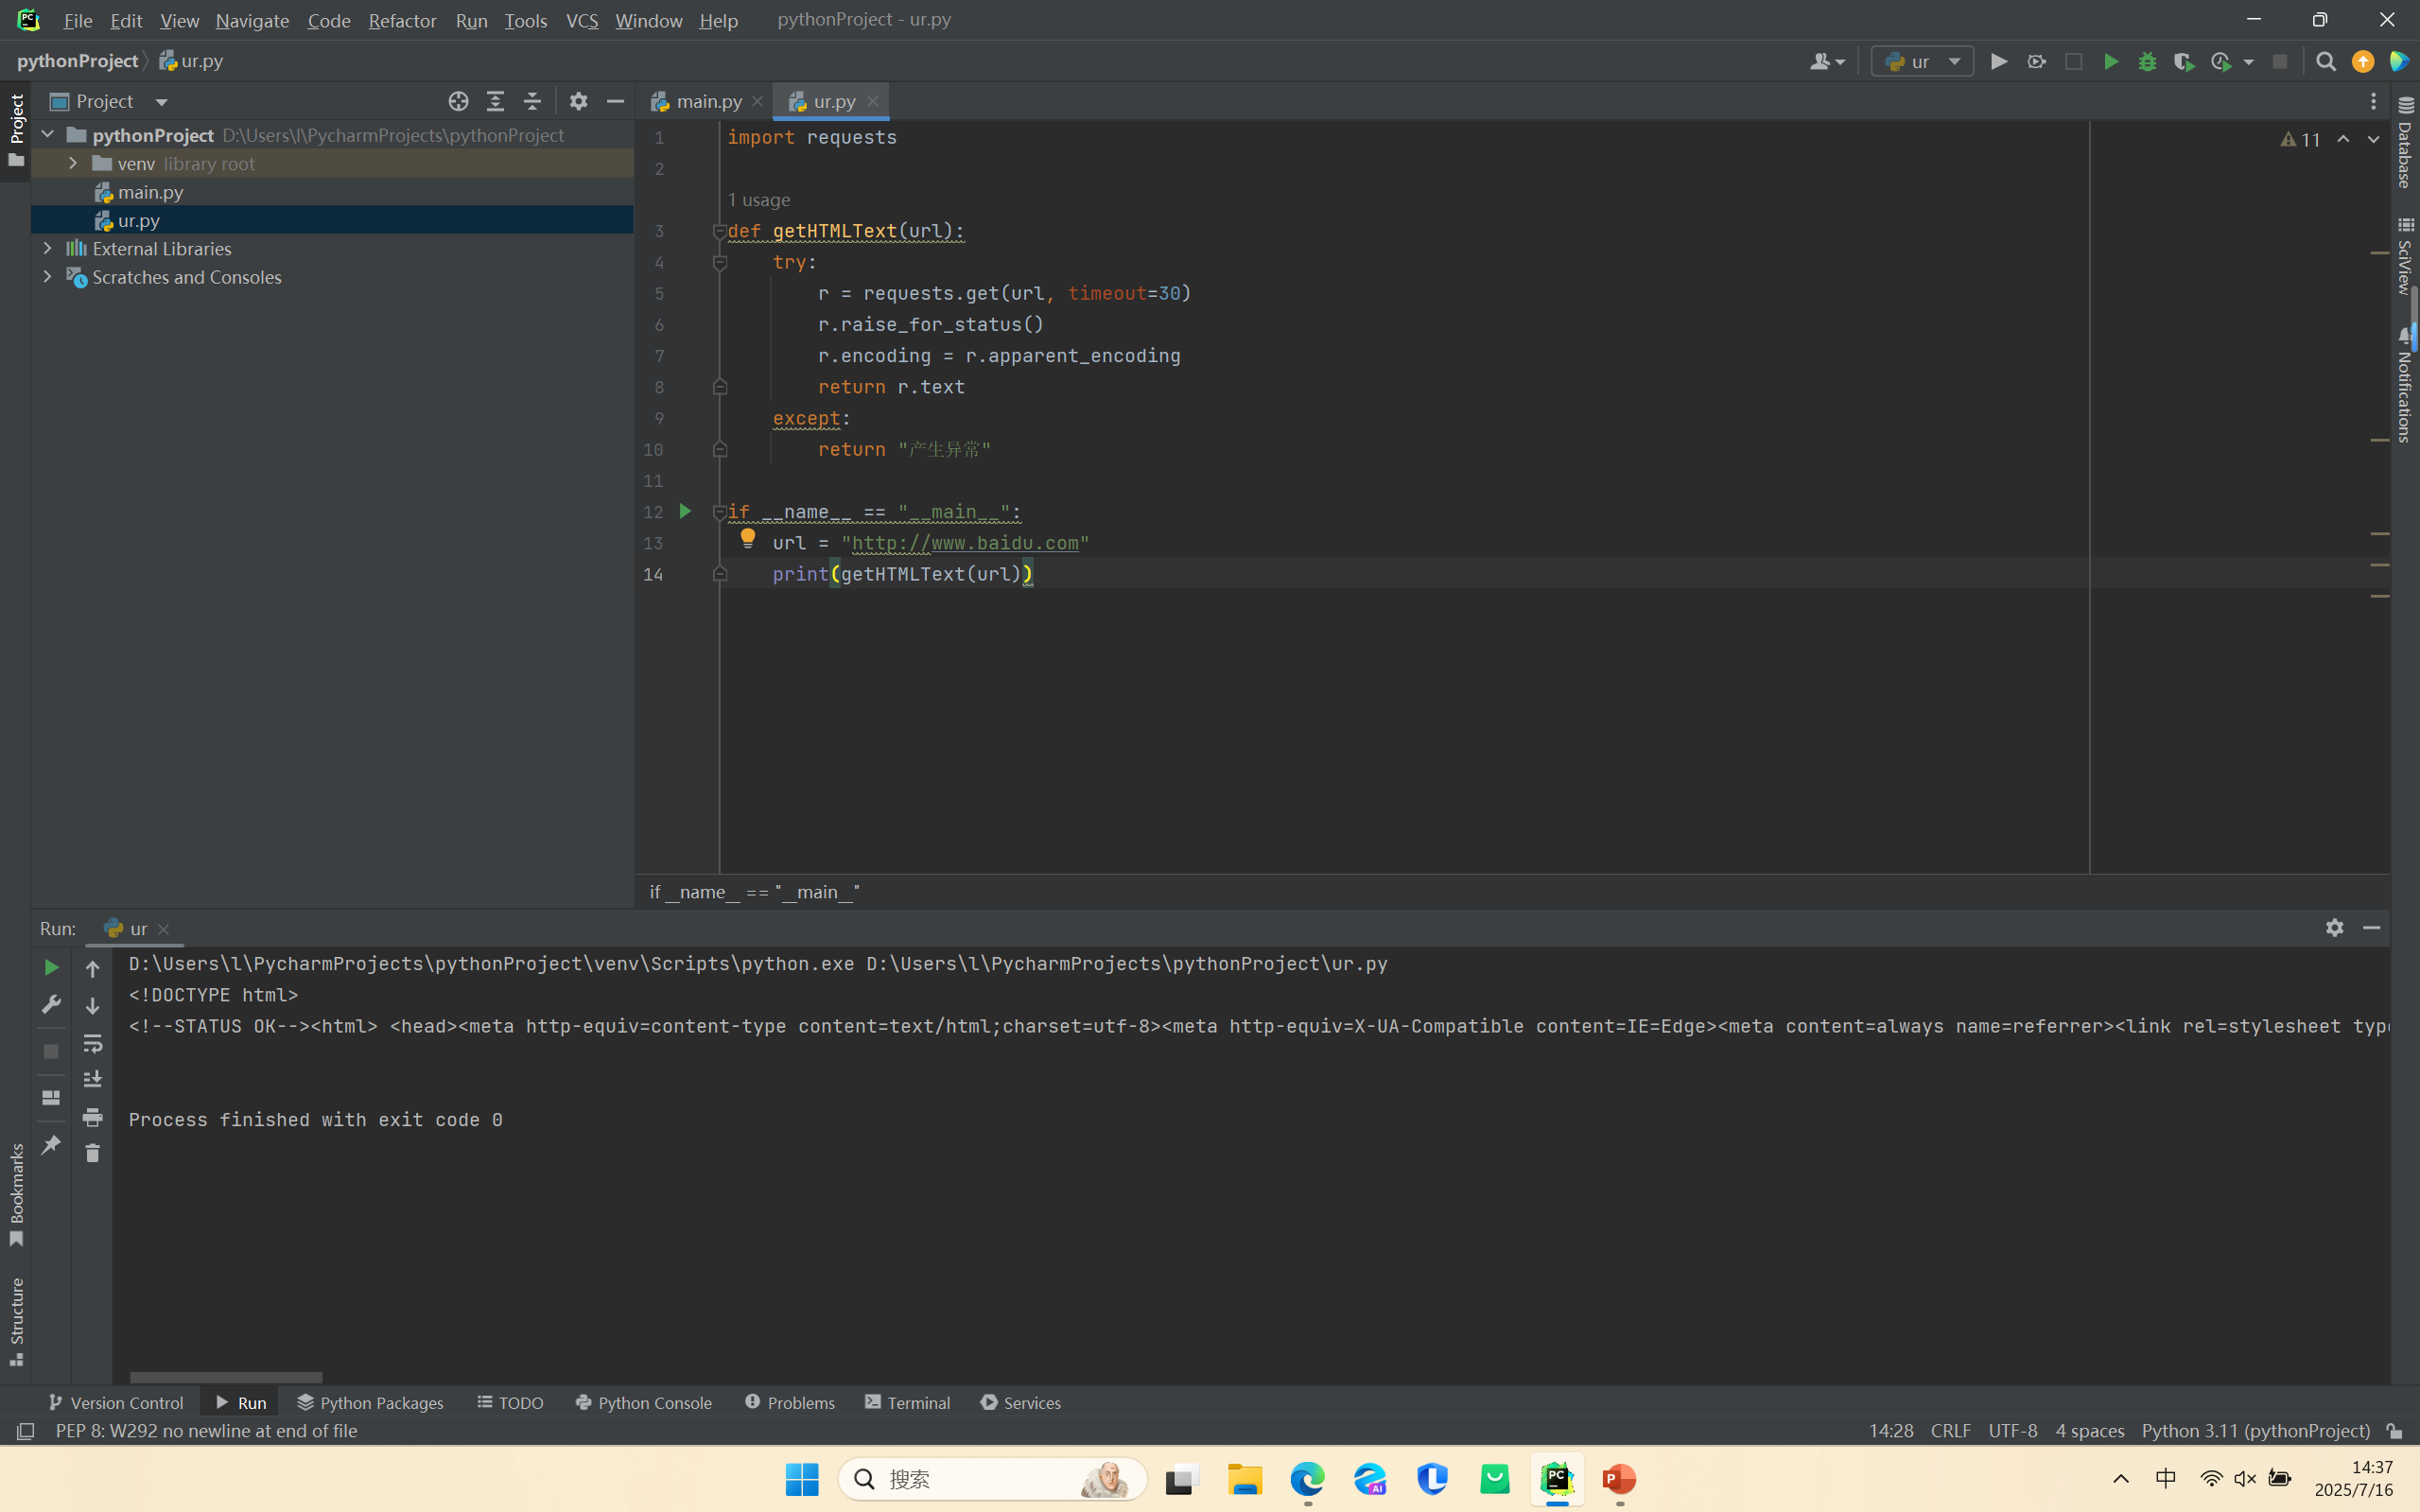Screen dimensions: 2420x1512
Task: Collapse all in Project panel
Action: (x=532, y=101)
